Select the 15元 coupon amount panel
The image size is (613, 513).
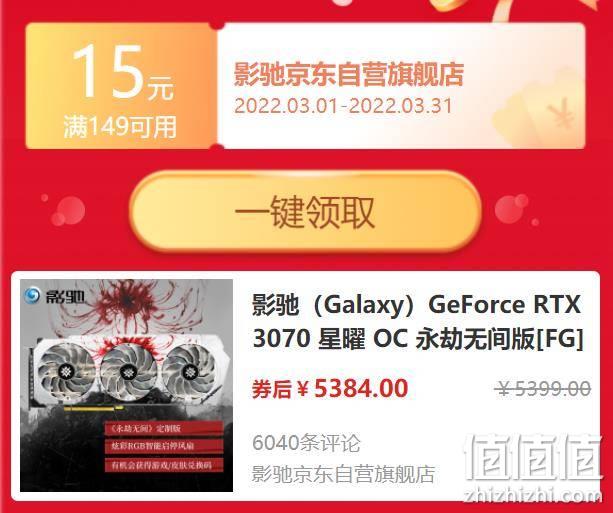[121, 86]
